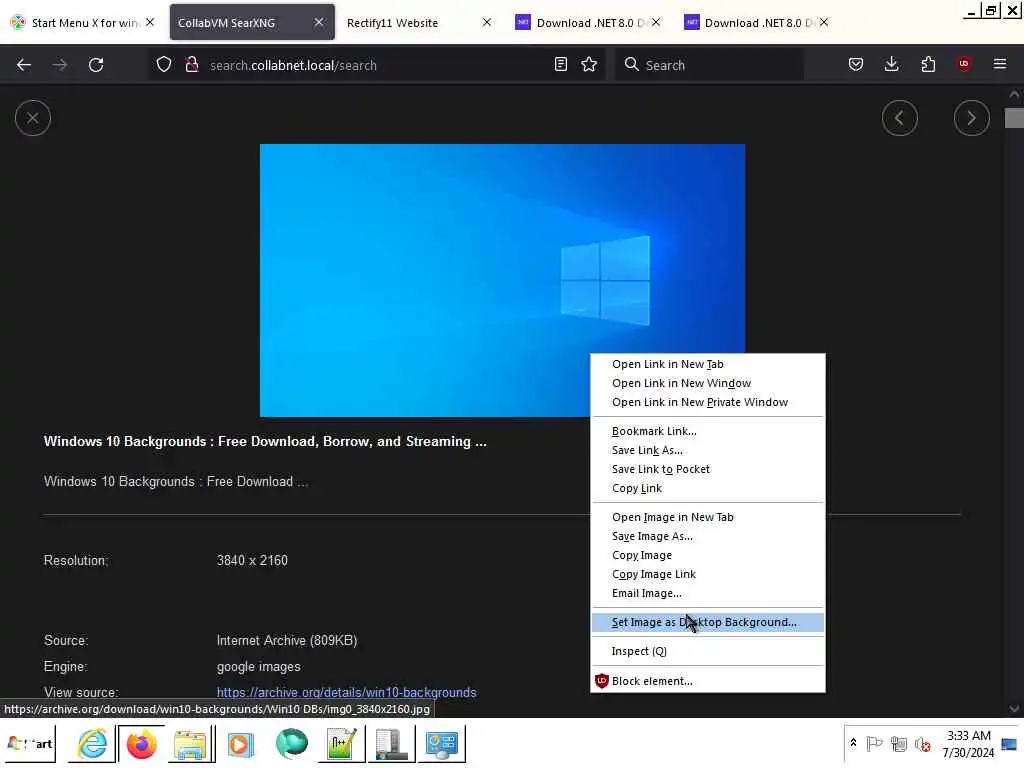
Task: Open the tracking protection shield icon
Action: [164, 65]
